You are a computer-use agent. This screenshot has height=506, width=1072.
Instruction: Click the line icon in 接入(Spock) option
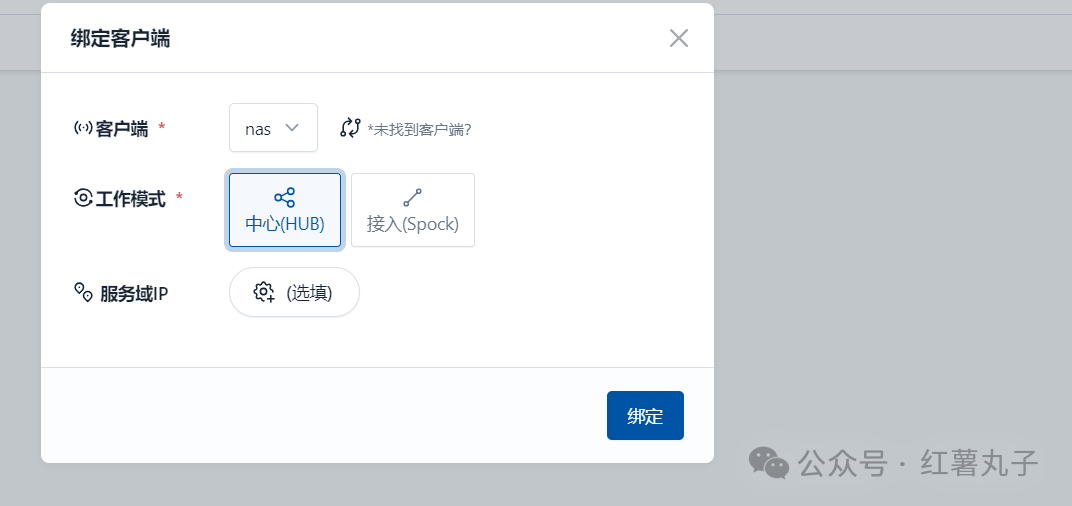[412, 198]
